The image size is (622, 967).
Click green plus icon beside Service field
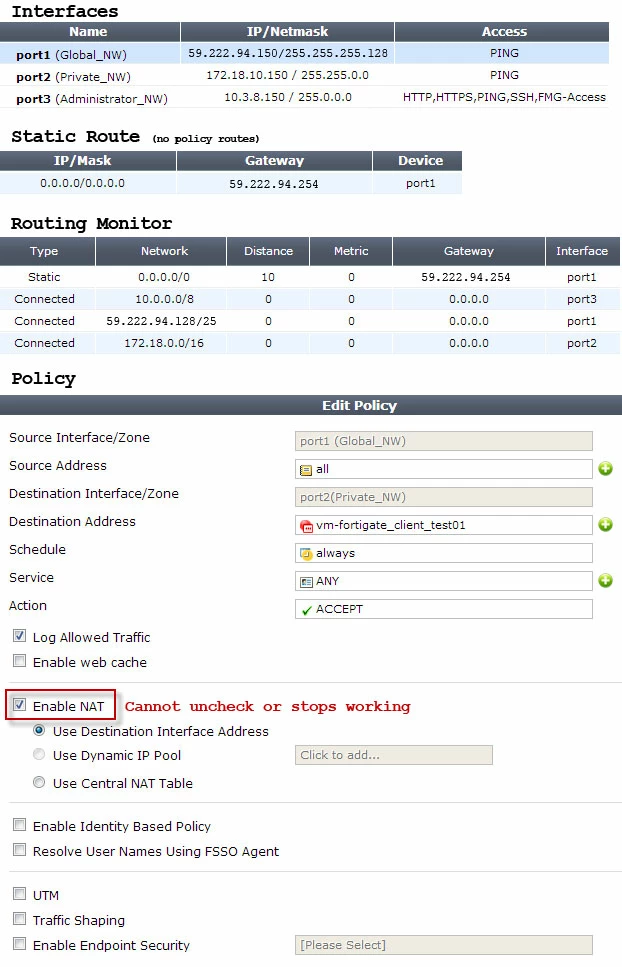(605, 580)
